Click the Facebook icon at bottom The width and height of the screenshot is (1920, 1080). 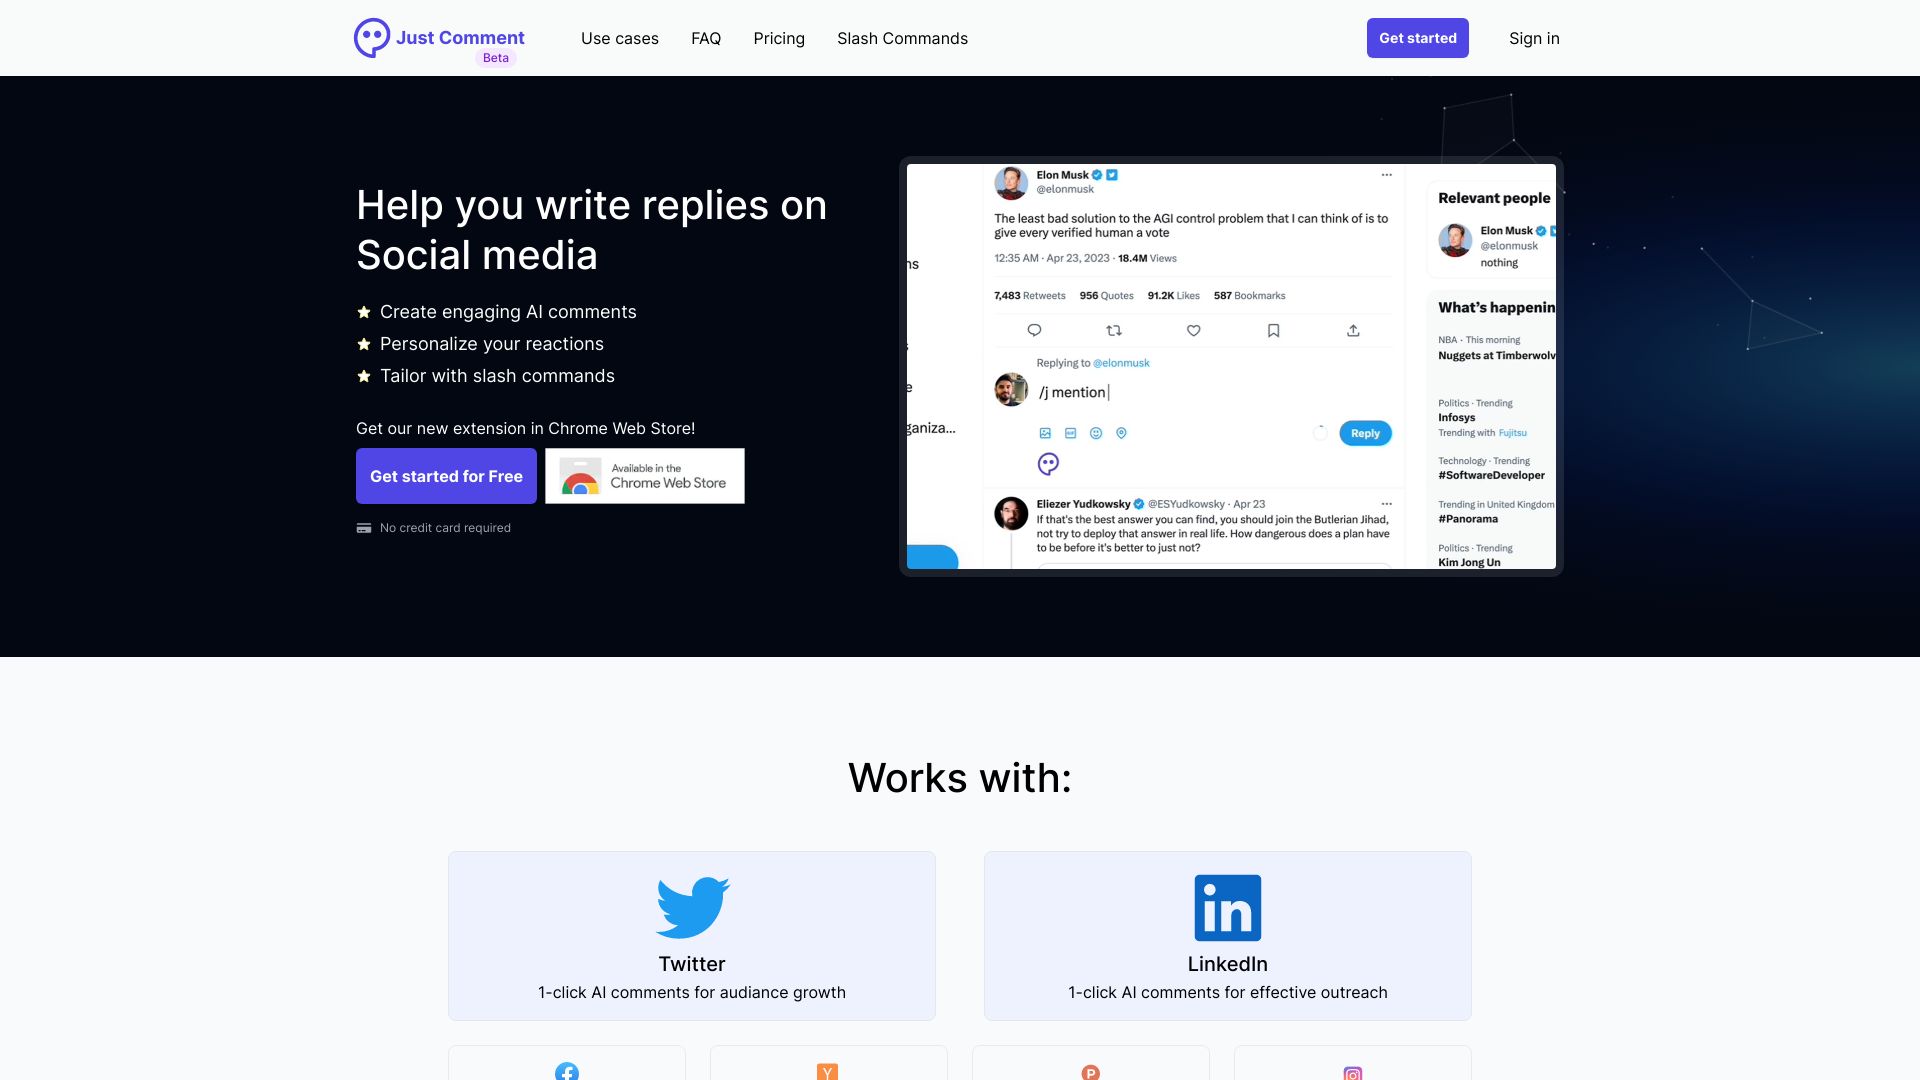tap(566, 1071)
